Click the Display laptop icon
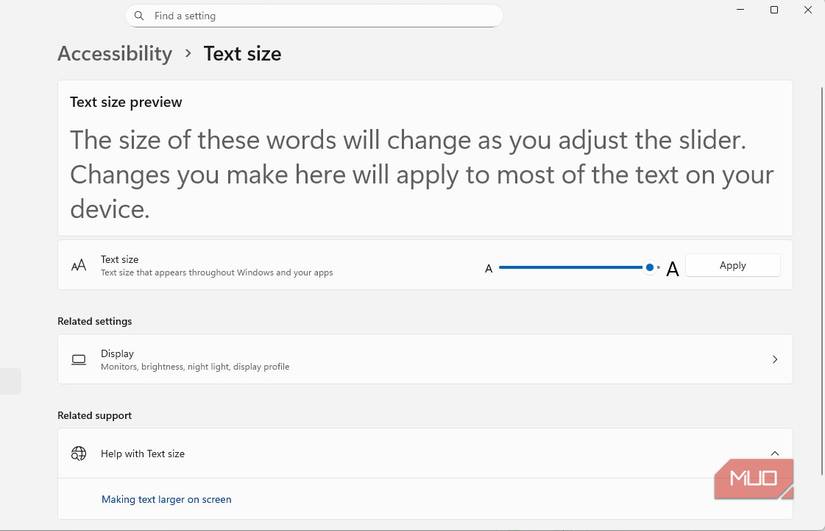This screenshot has height=531, width=825. 78,359
